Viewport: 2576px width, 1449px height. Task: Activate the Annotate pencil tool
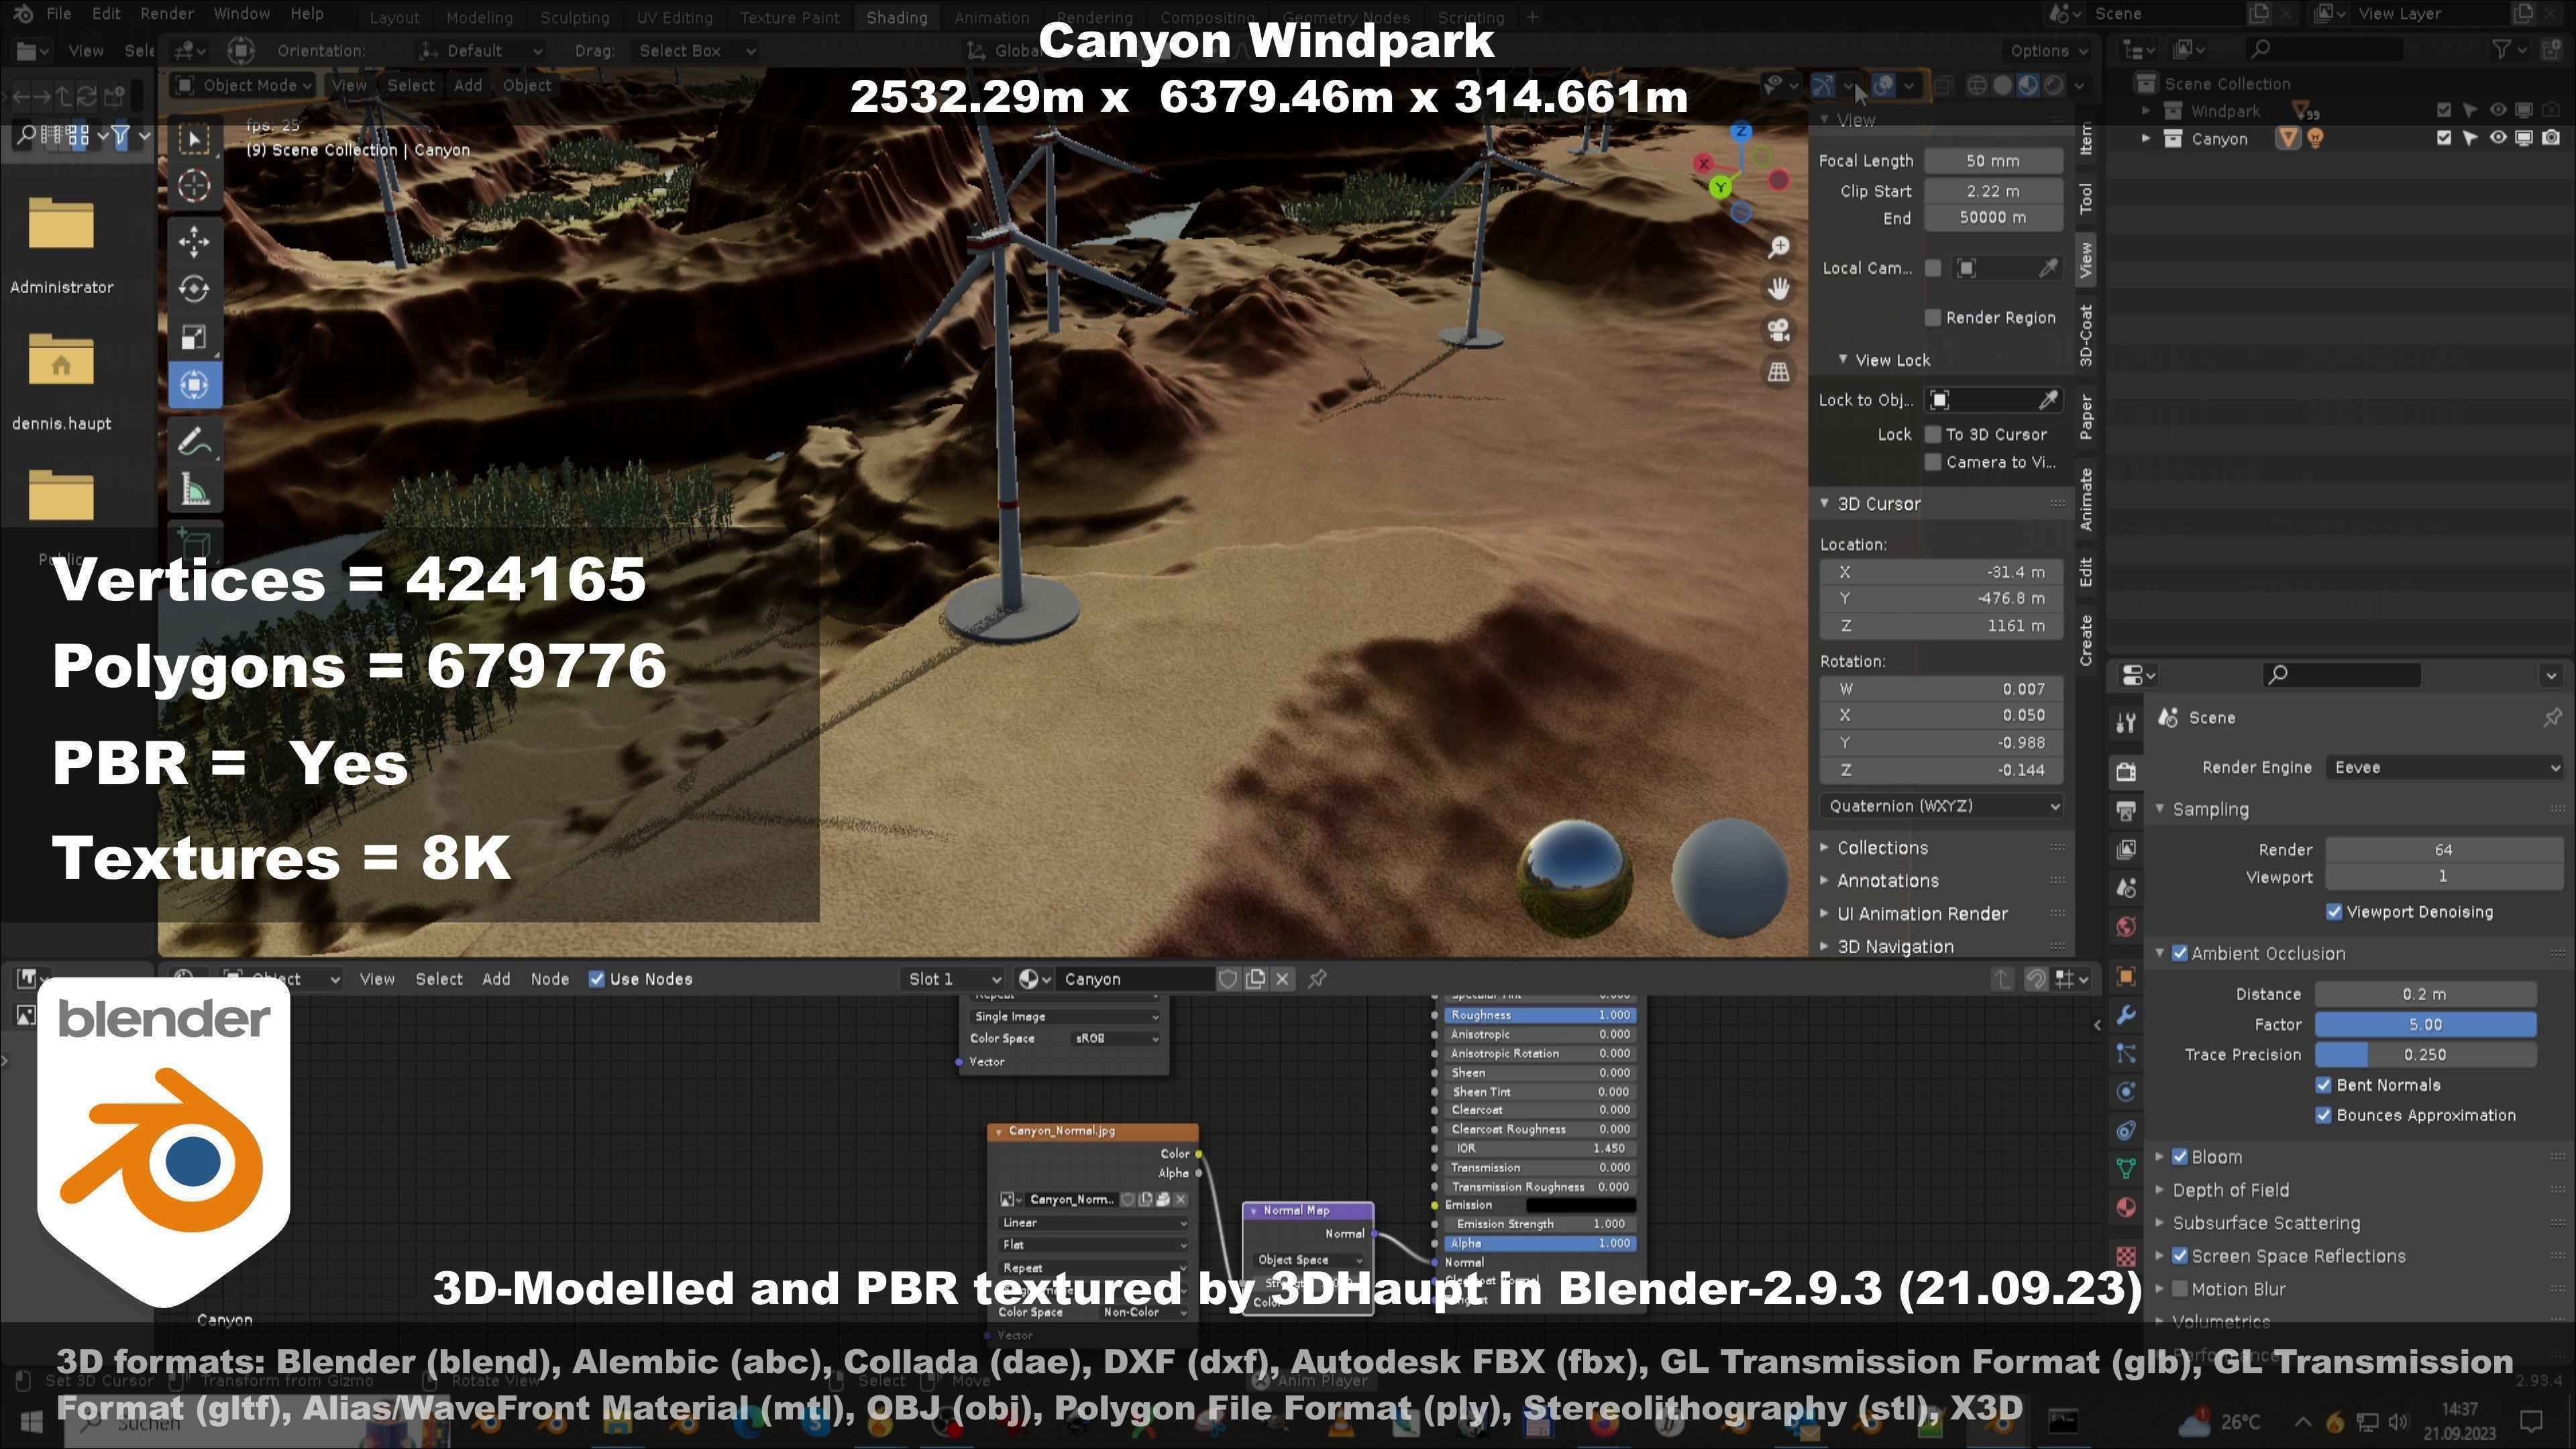coord(194,441)
